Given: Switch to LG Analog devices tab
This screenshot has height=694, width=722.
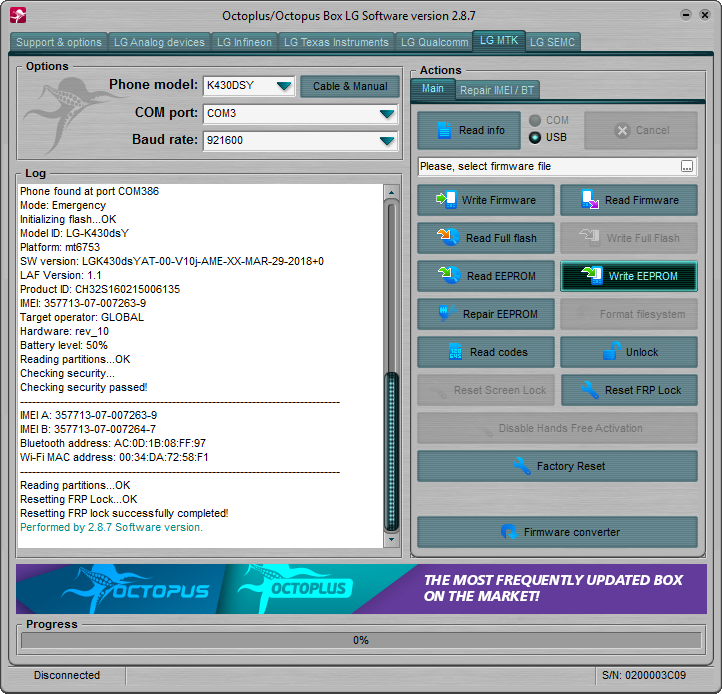Looking at the screenshot, I should pyautogui.click(x=159, y=42).
